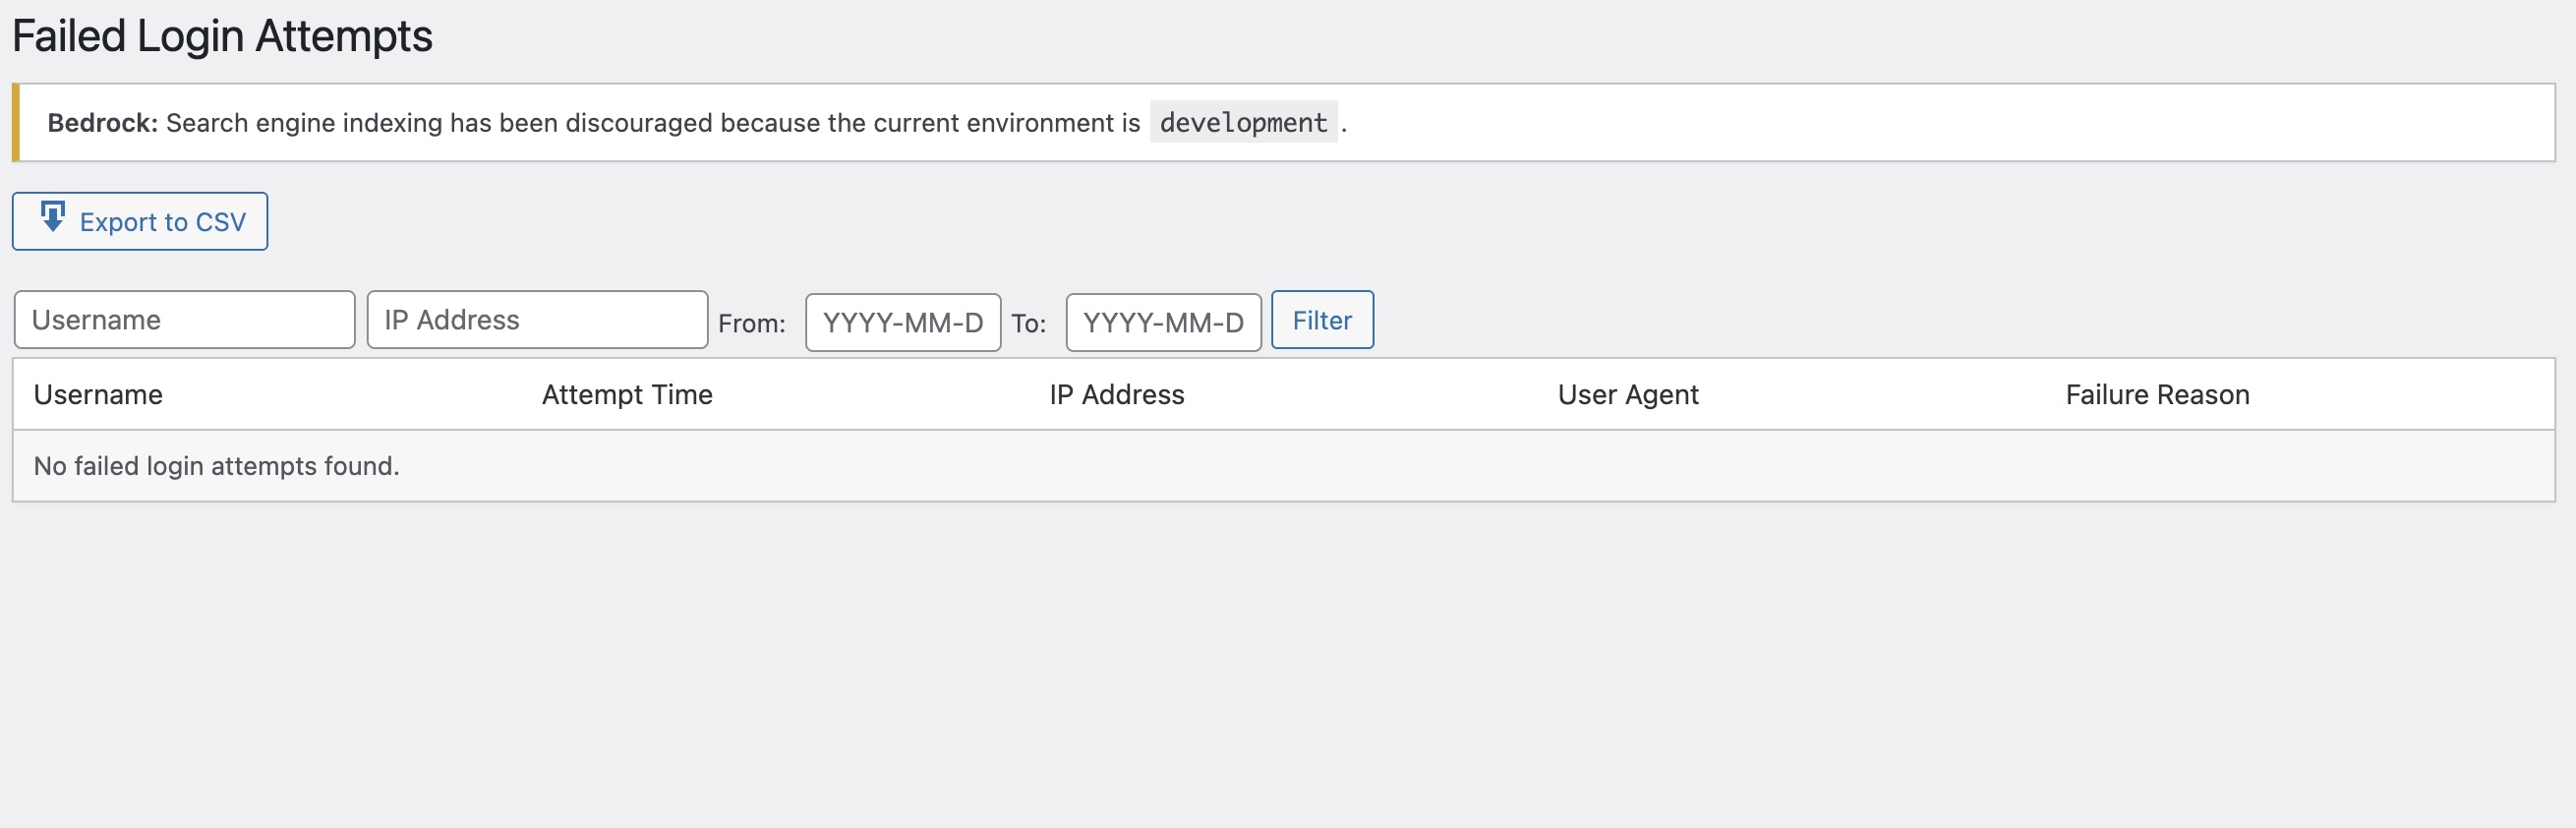2576x828 pixels.
Task: Open the From date field
Action: (903, 322)
